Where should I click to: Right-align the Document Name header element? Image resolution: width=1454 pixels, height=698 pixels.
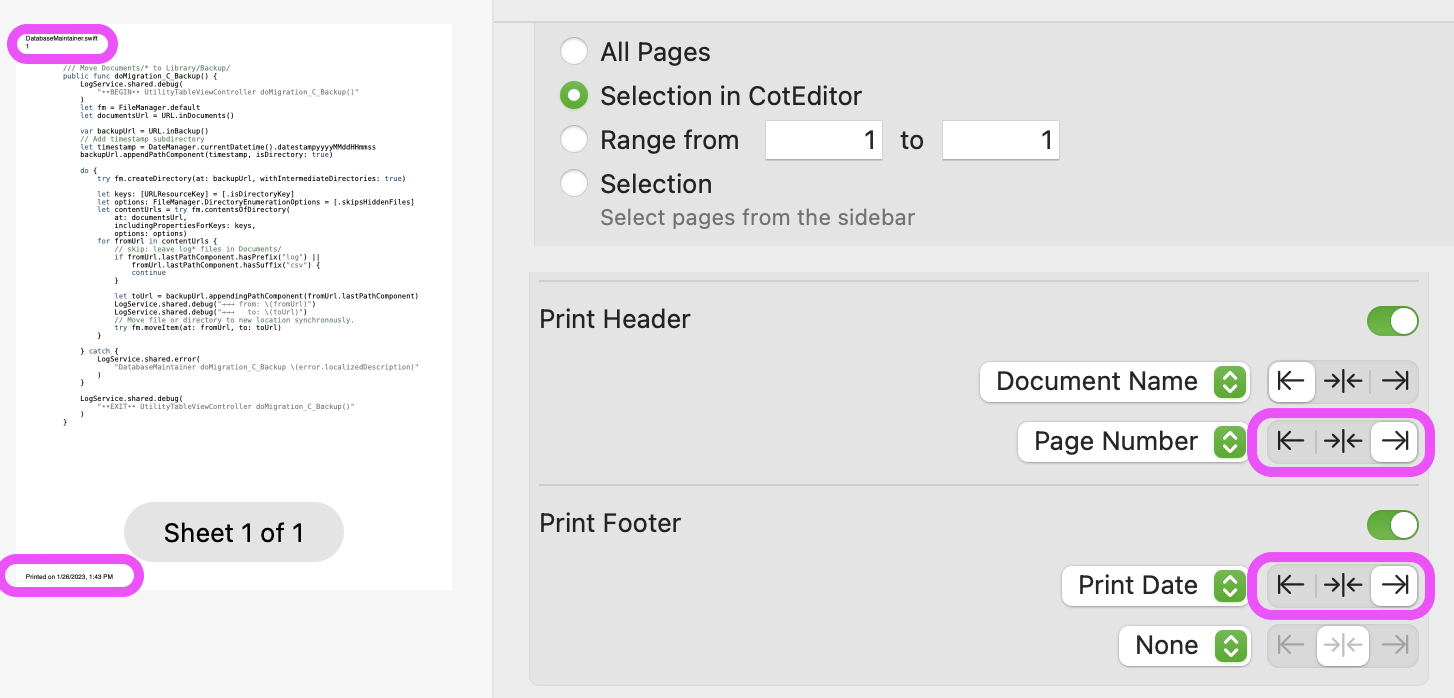[x=1395, y=381]
